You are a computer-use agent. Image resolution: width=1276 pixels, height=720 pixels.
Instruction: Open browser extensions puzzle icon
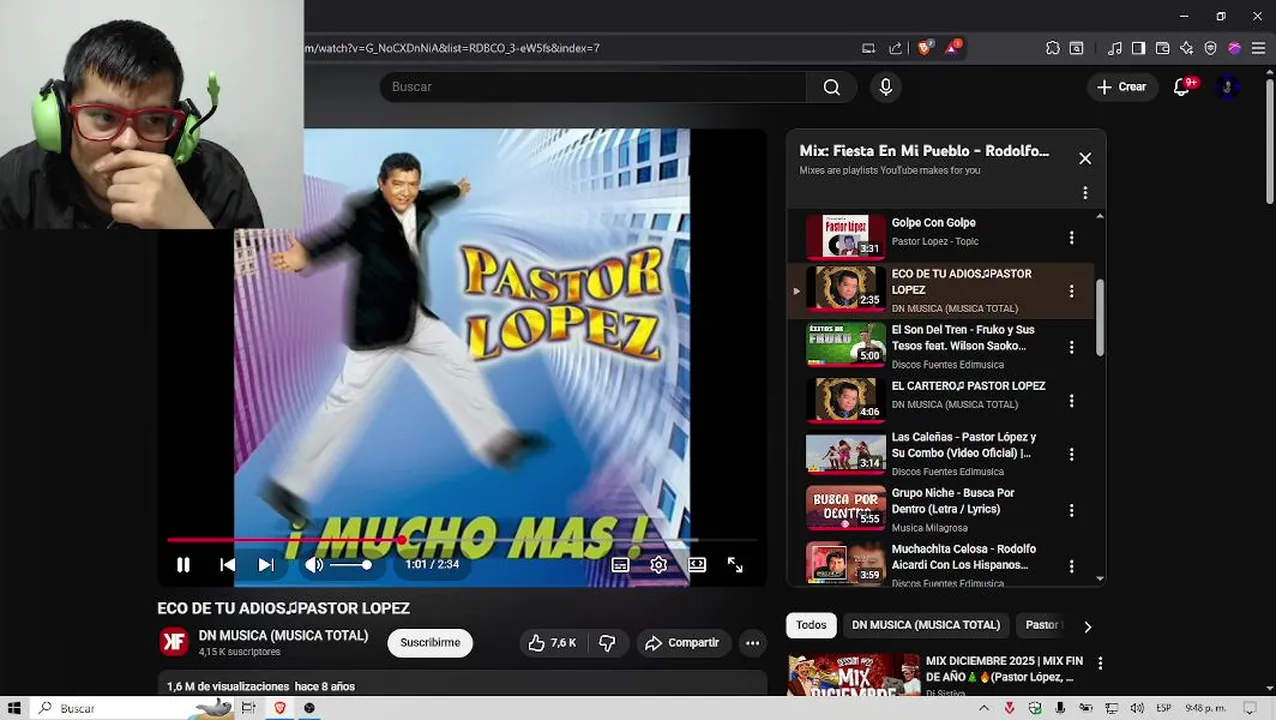coord(1053,48)
